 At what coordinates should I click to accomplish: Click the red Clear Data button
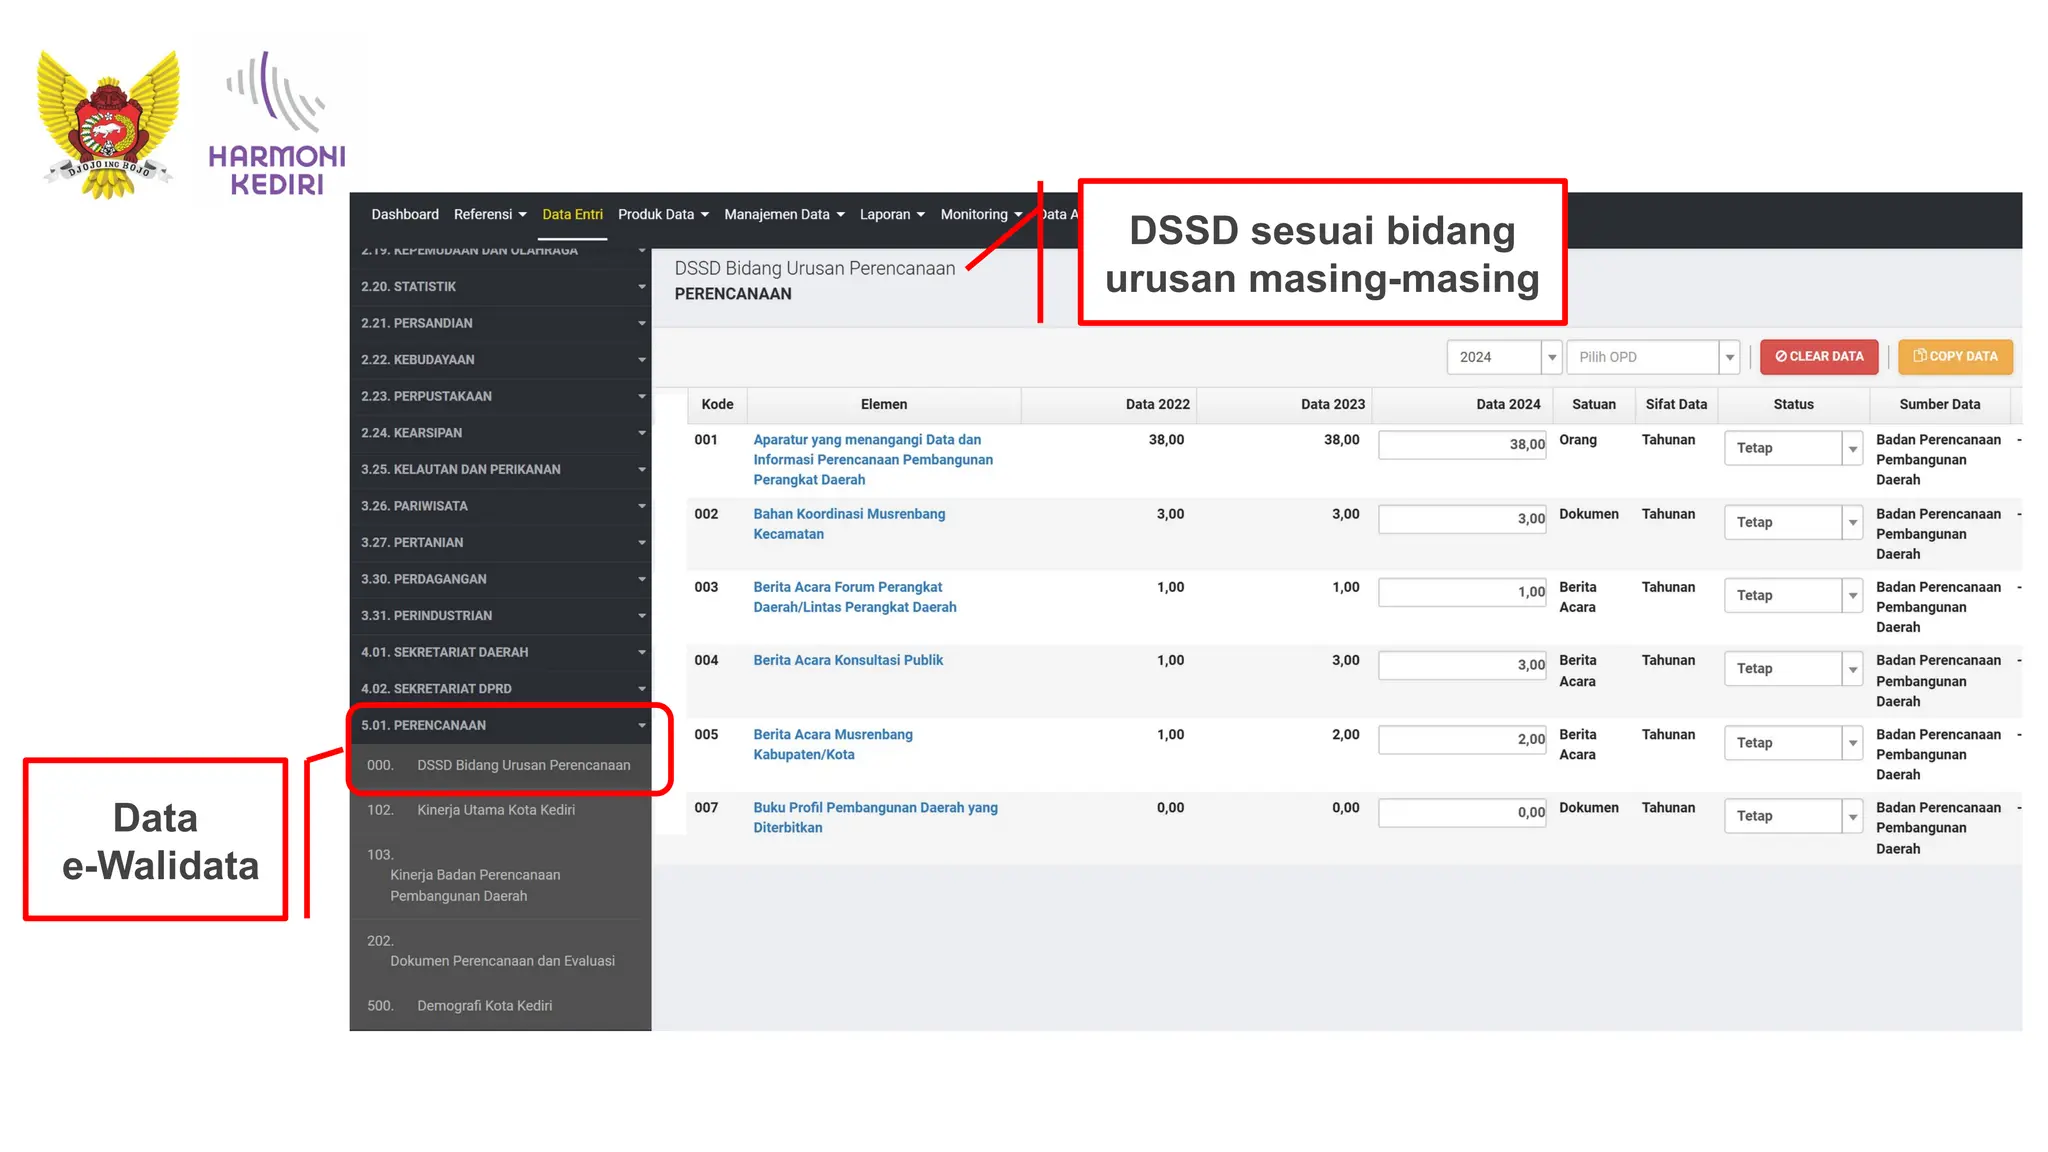click(x=1818, y=357)
